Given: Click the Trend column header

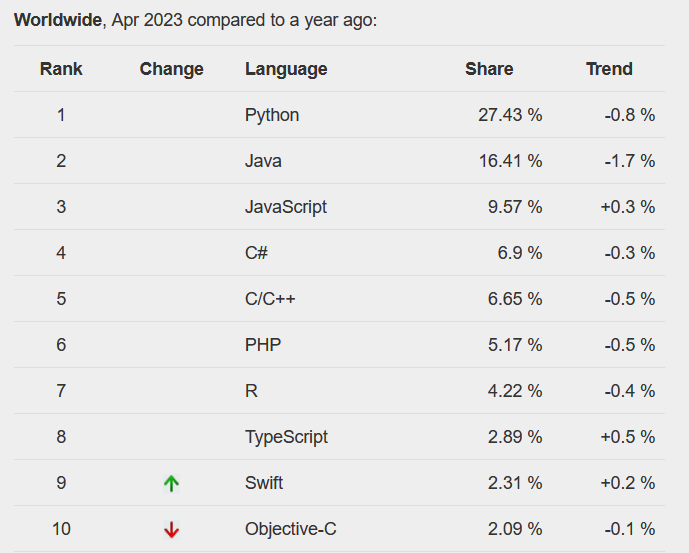Looking at the screenshot, I should point(609,69).
